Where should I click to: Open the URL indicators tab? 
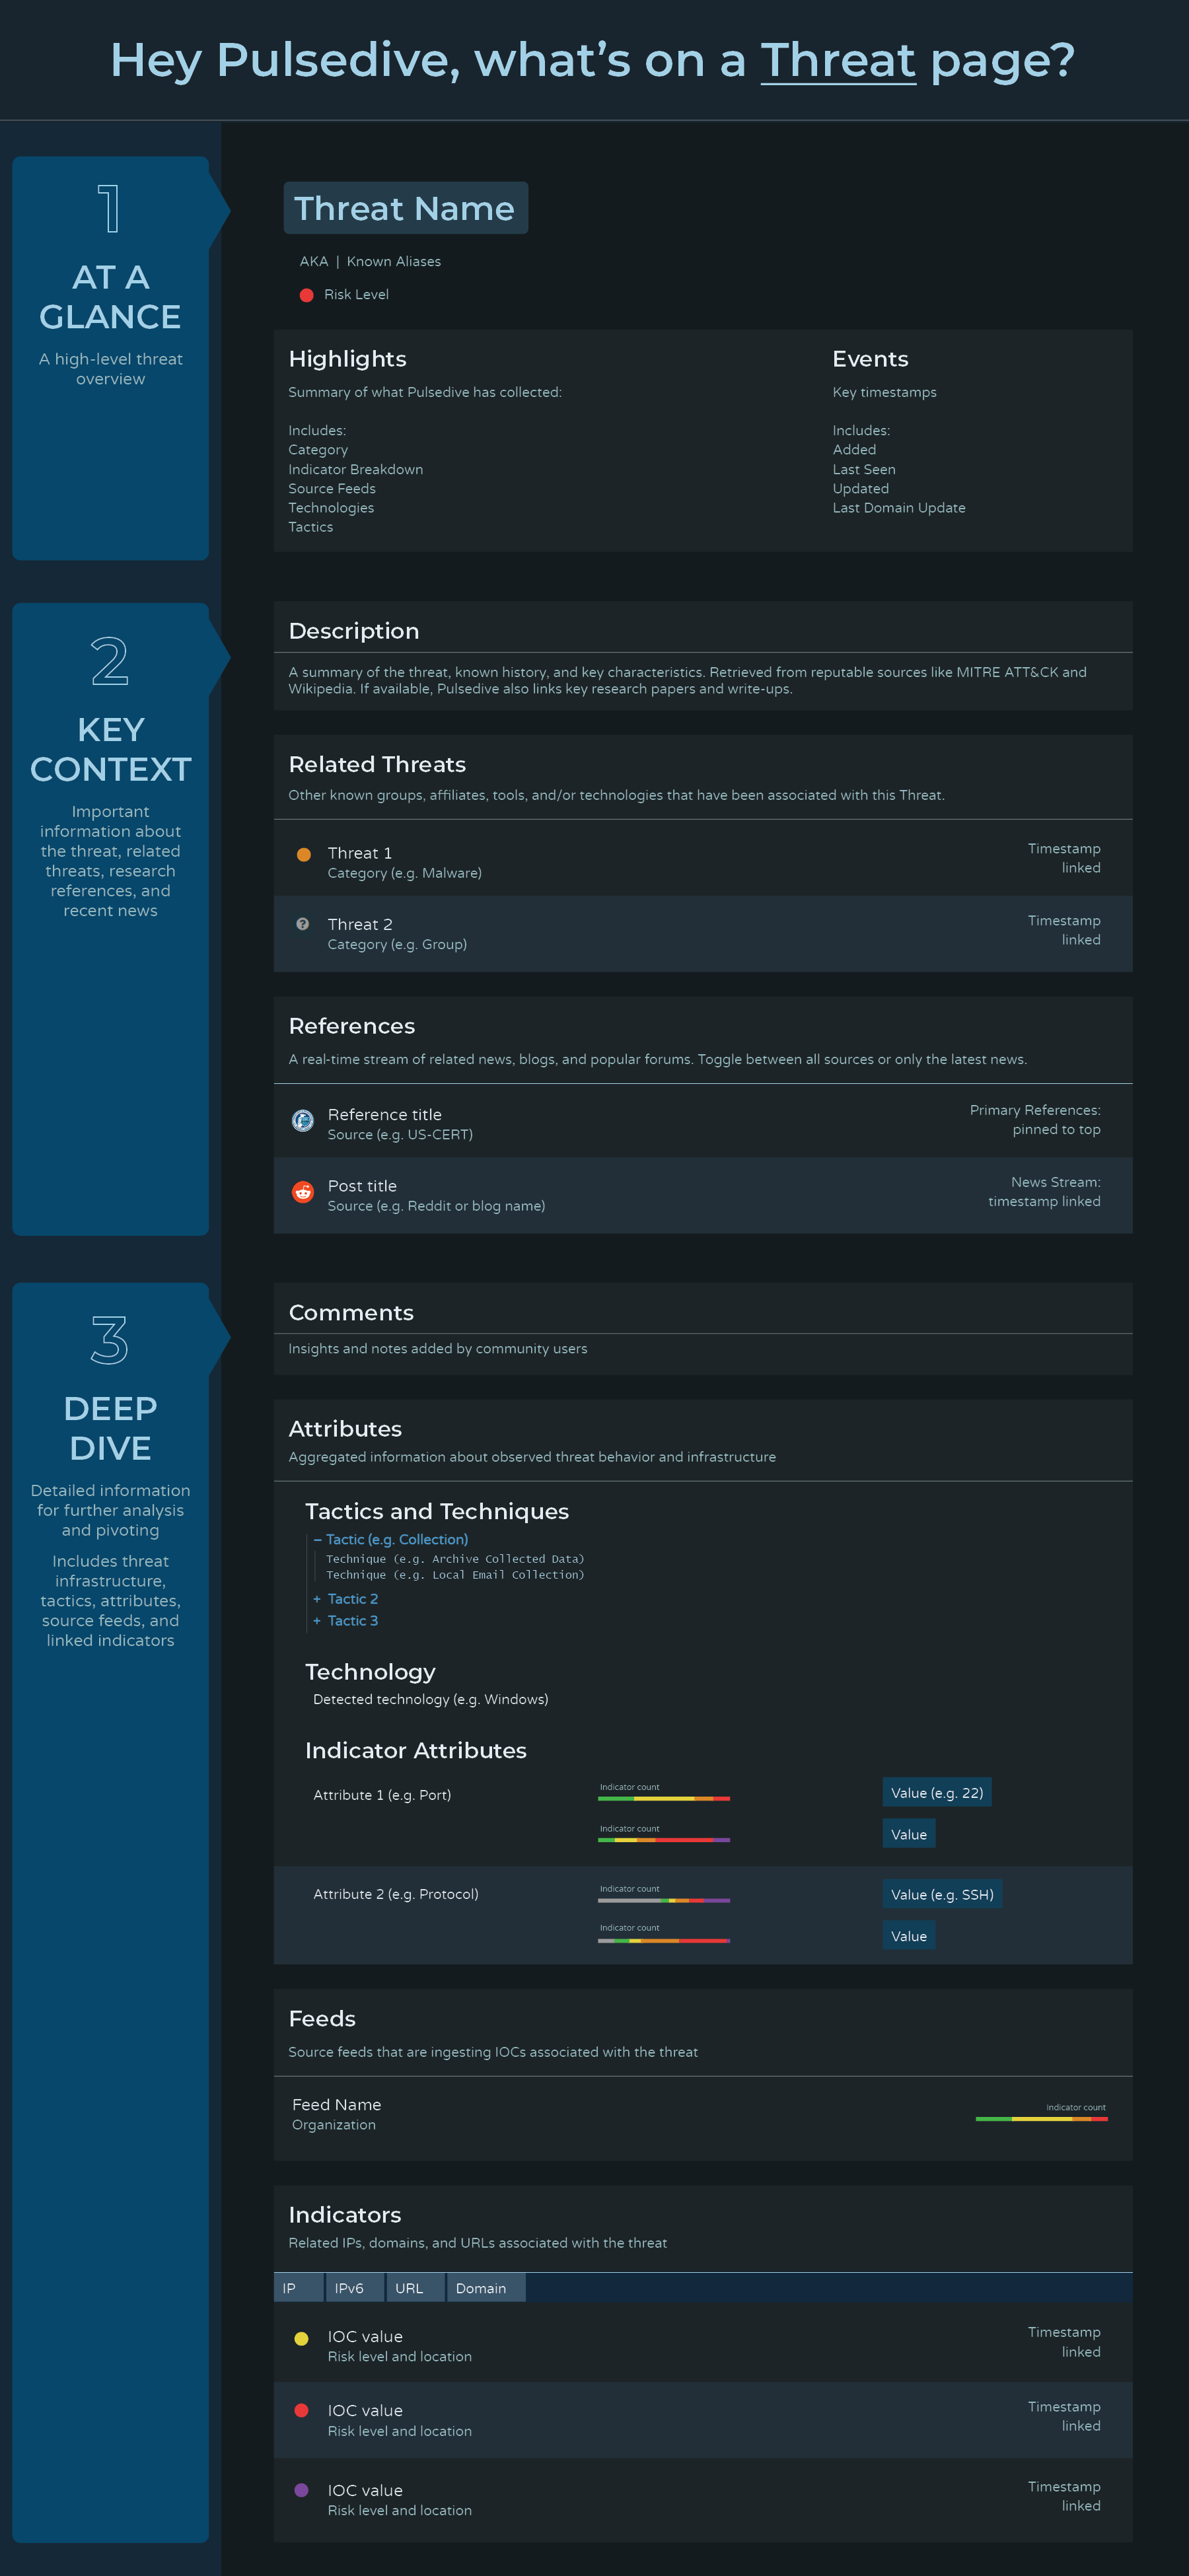pyautogui.click(x=415, y=2288)
